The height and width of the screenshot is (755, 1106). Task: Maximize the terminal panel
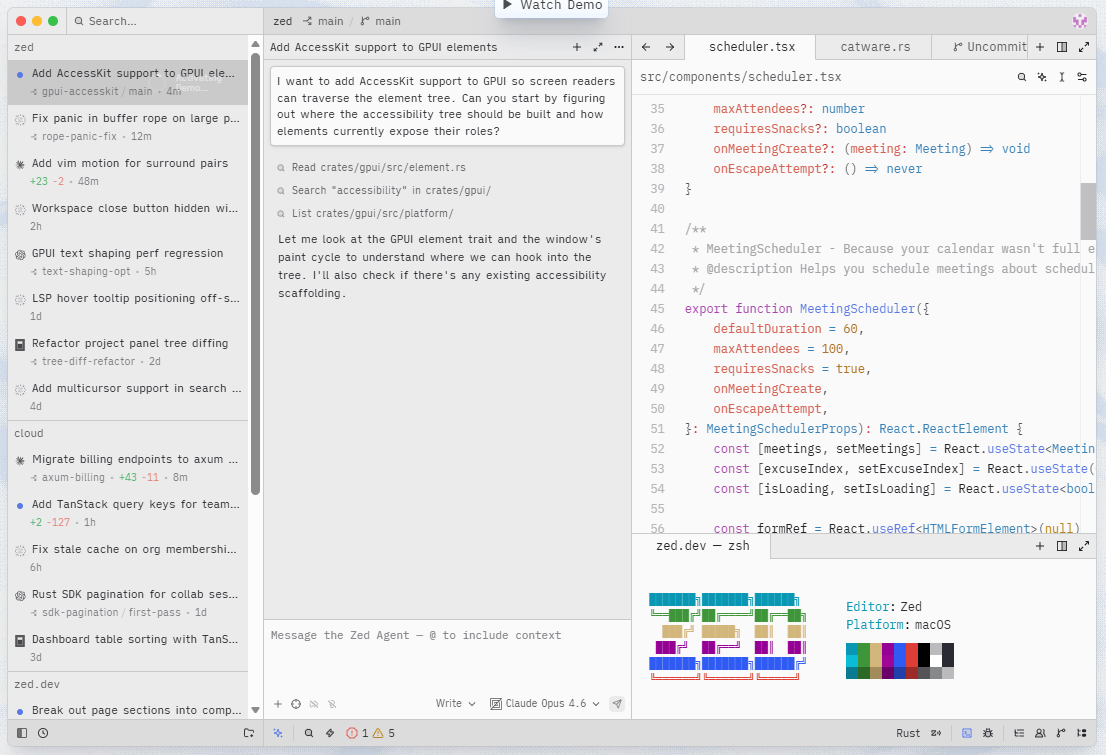1084,546
